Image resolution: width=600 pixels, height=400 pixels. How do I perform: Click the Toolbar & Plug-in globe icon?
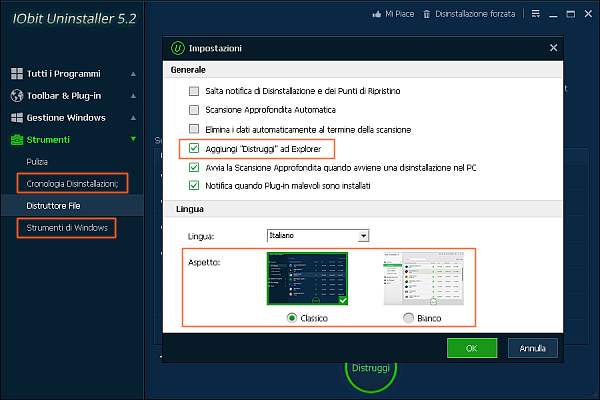tap(17, 96)
